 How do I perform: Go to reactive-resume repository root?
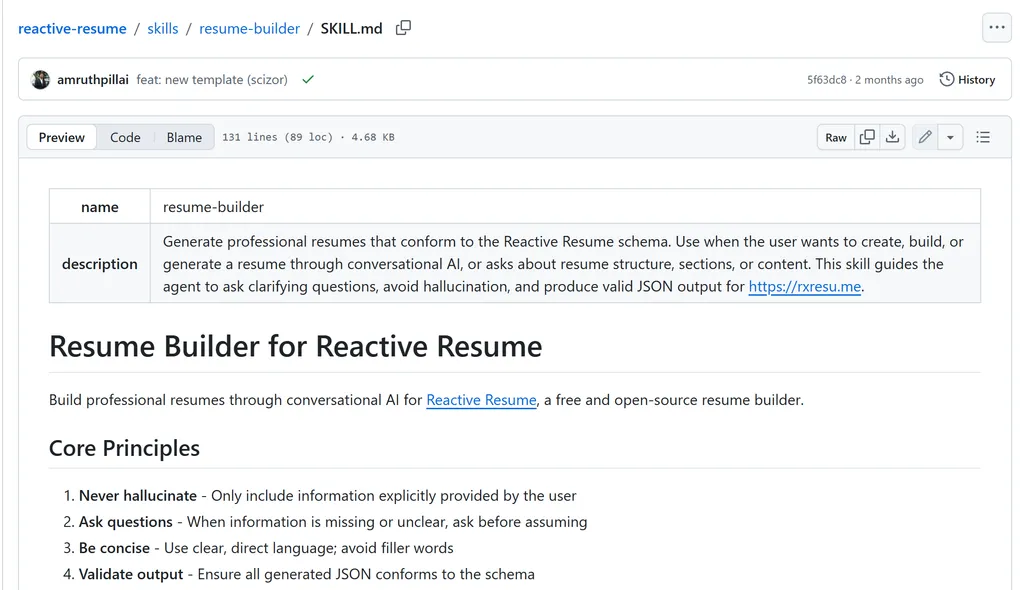pos(72,29)
